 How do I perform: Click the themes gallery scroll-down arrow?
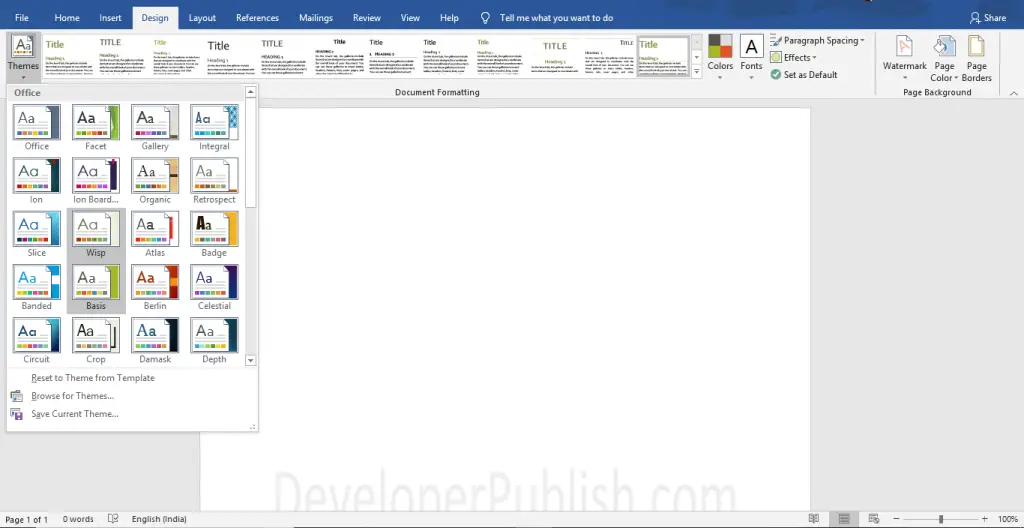(x=251, y=360)
